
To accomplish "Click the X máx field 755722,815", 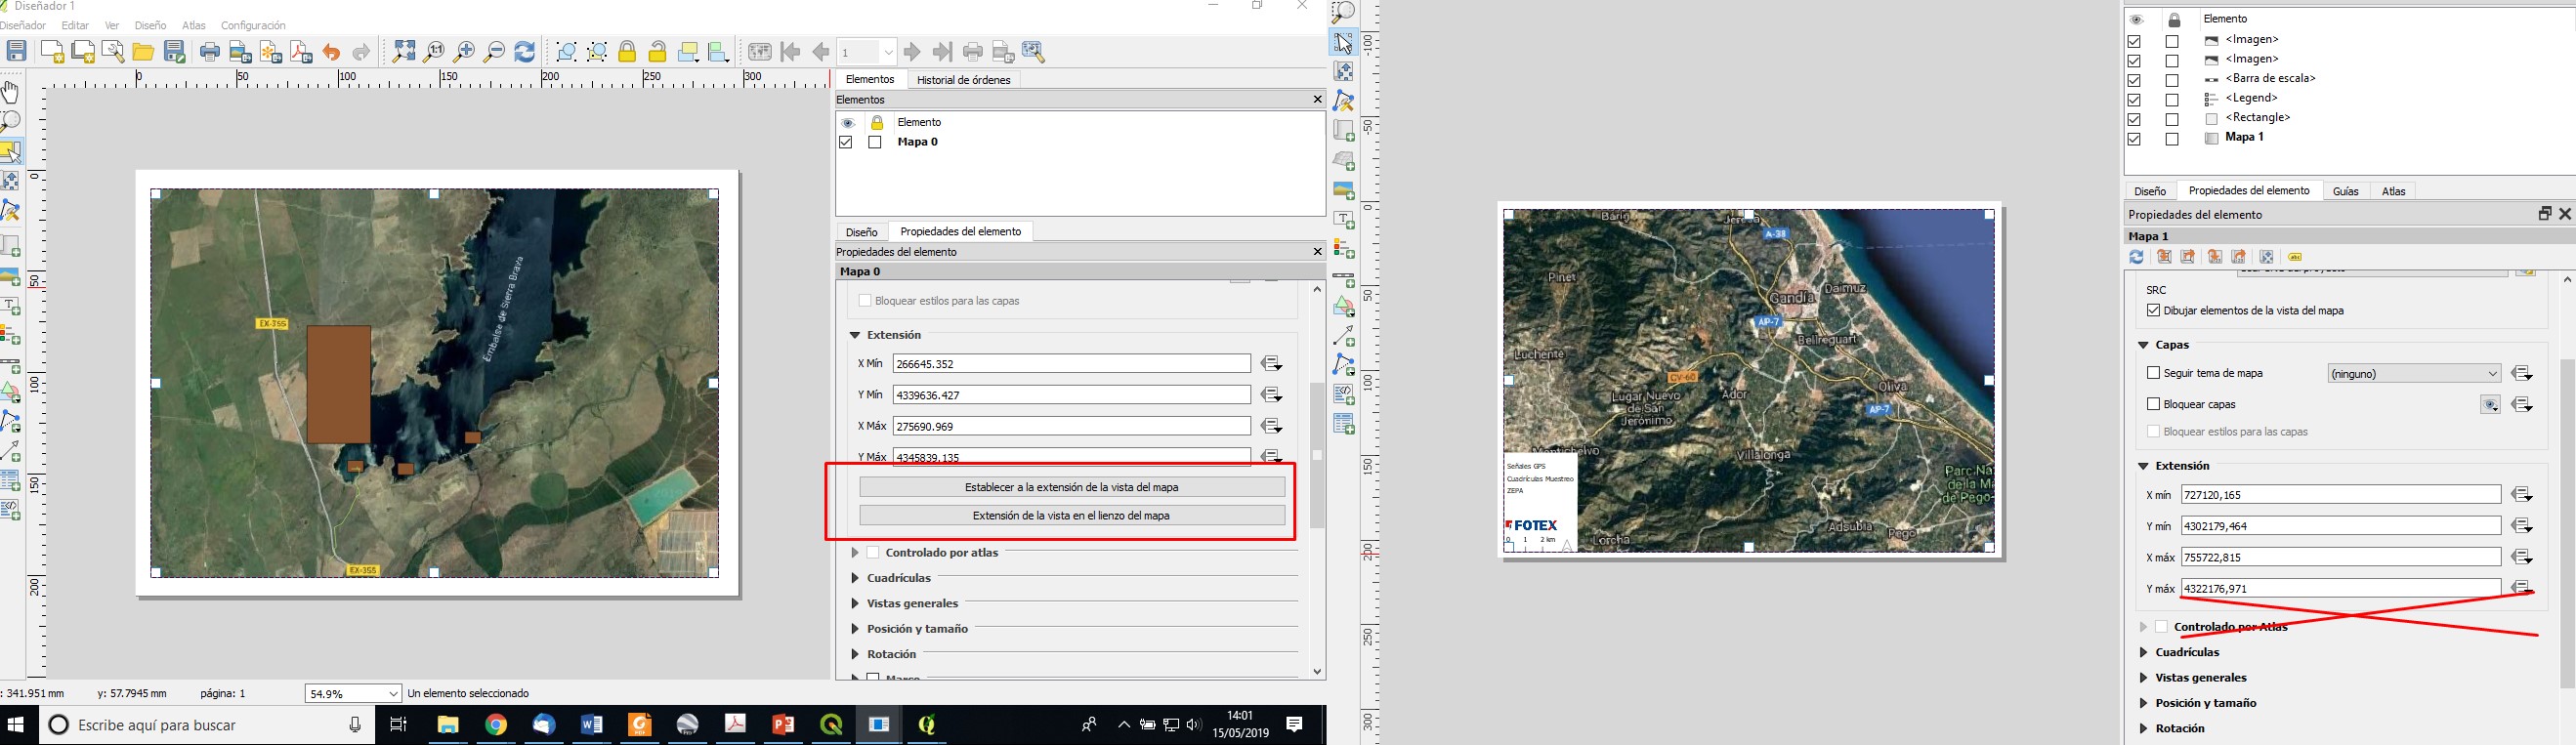I will click(x=2341, y=557).
